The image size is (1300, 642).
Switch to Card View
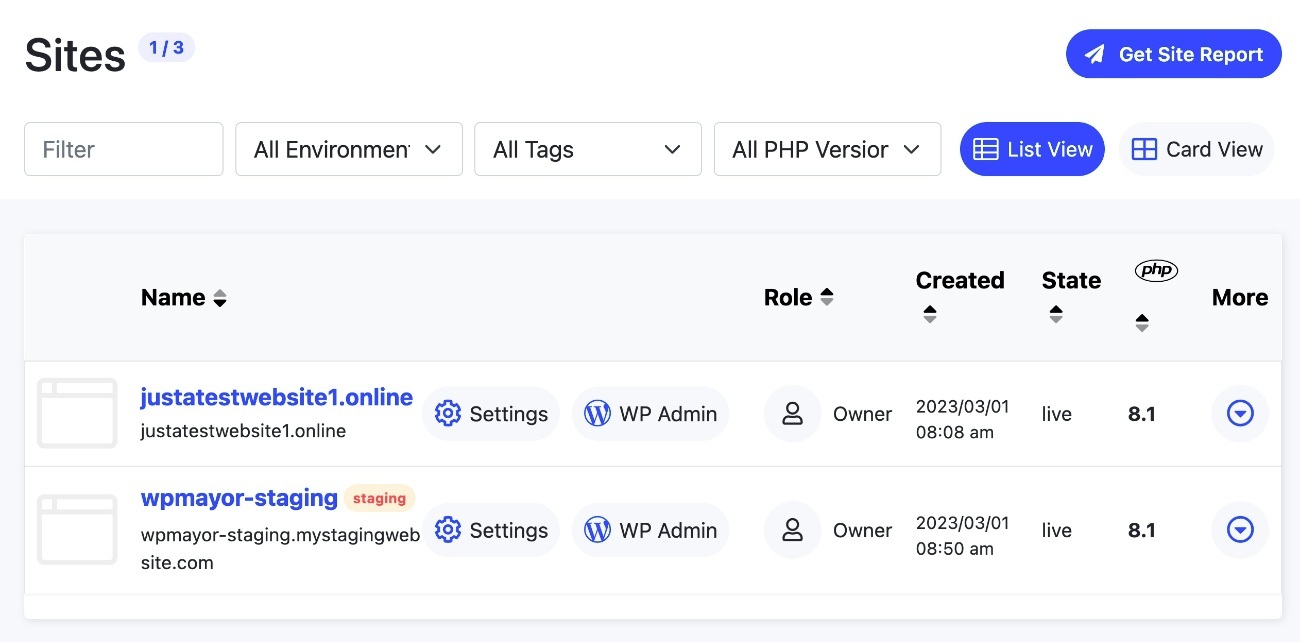pos(1197,149)
